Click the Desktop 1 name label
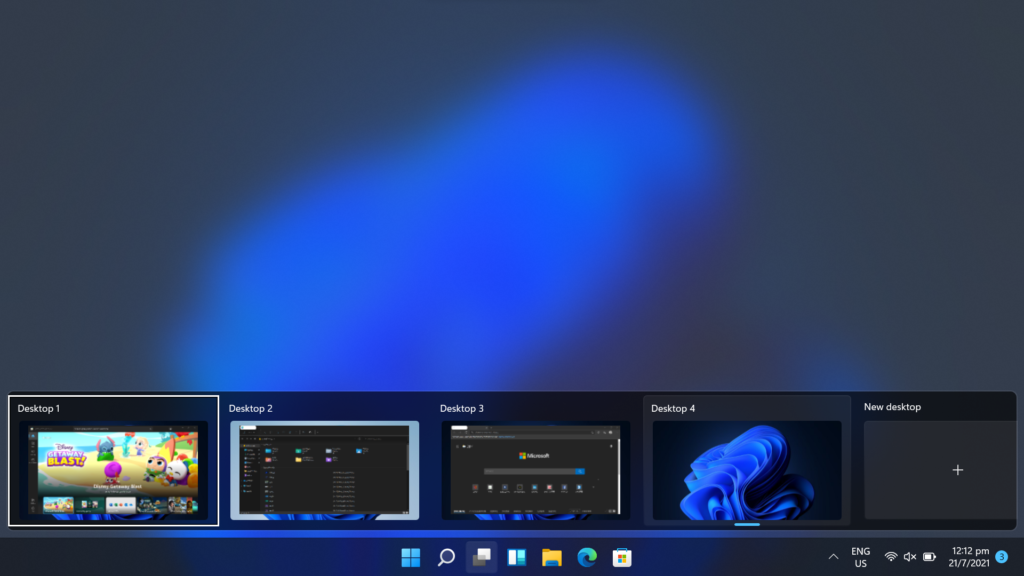Screen dimensions: 1024x576 coord(39,408)
